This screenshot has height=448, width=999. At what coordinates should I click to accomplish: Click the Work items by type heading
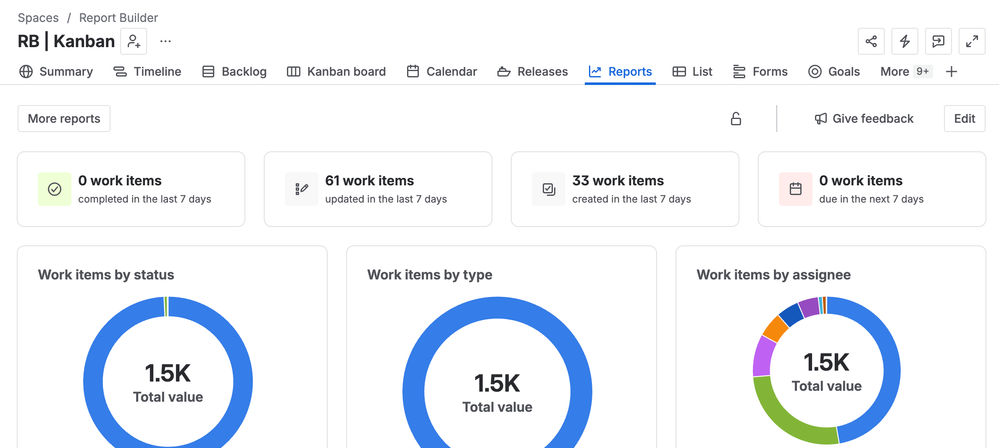pos(429,275)
